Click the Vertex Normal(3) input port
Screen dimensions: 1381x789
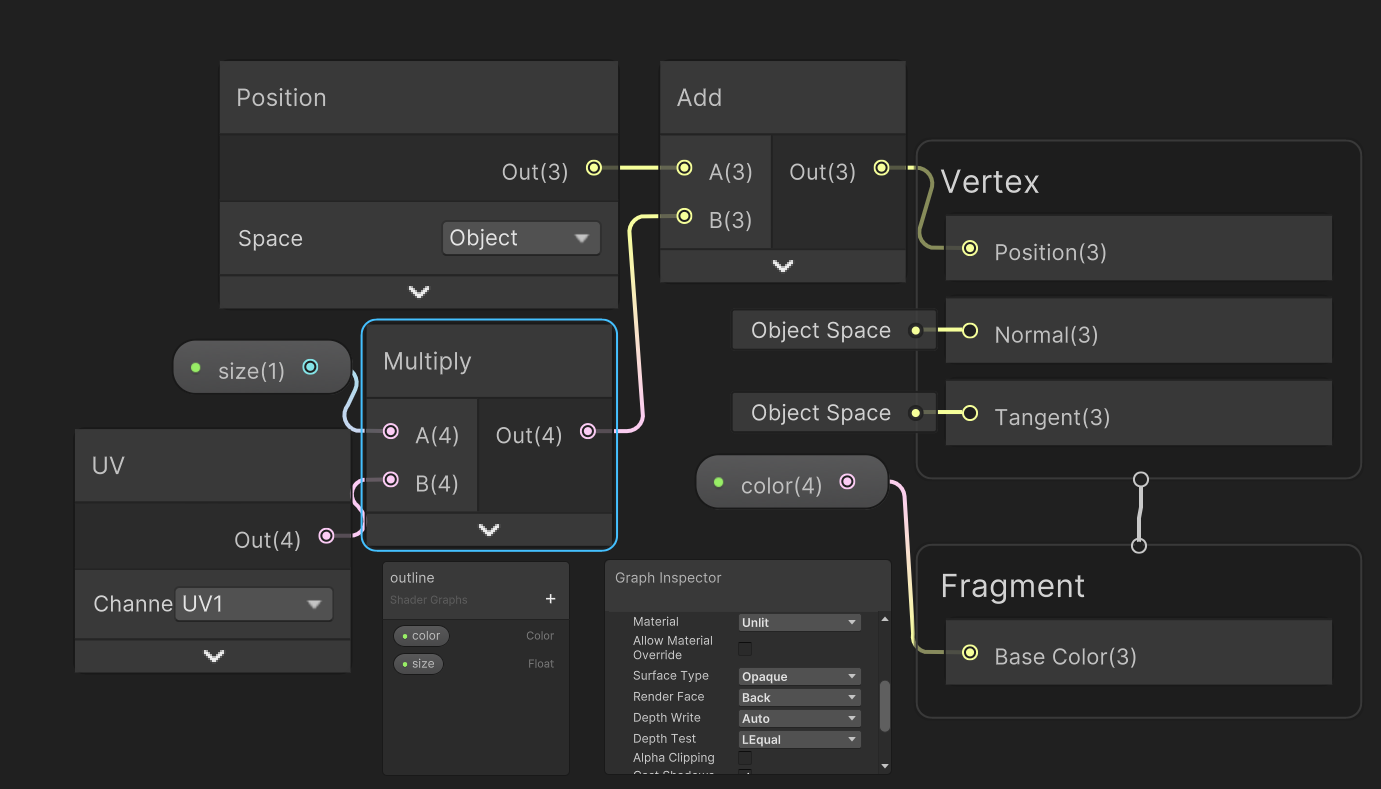[970, 331]
